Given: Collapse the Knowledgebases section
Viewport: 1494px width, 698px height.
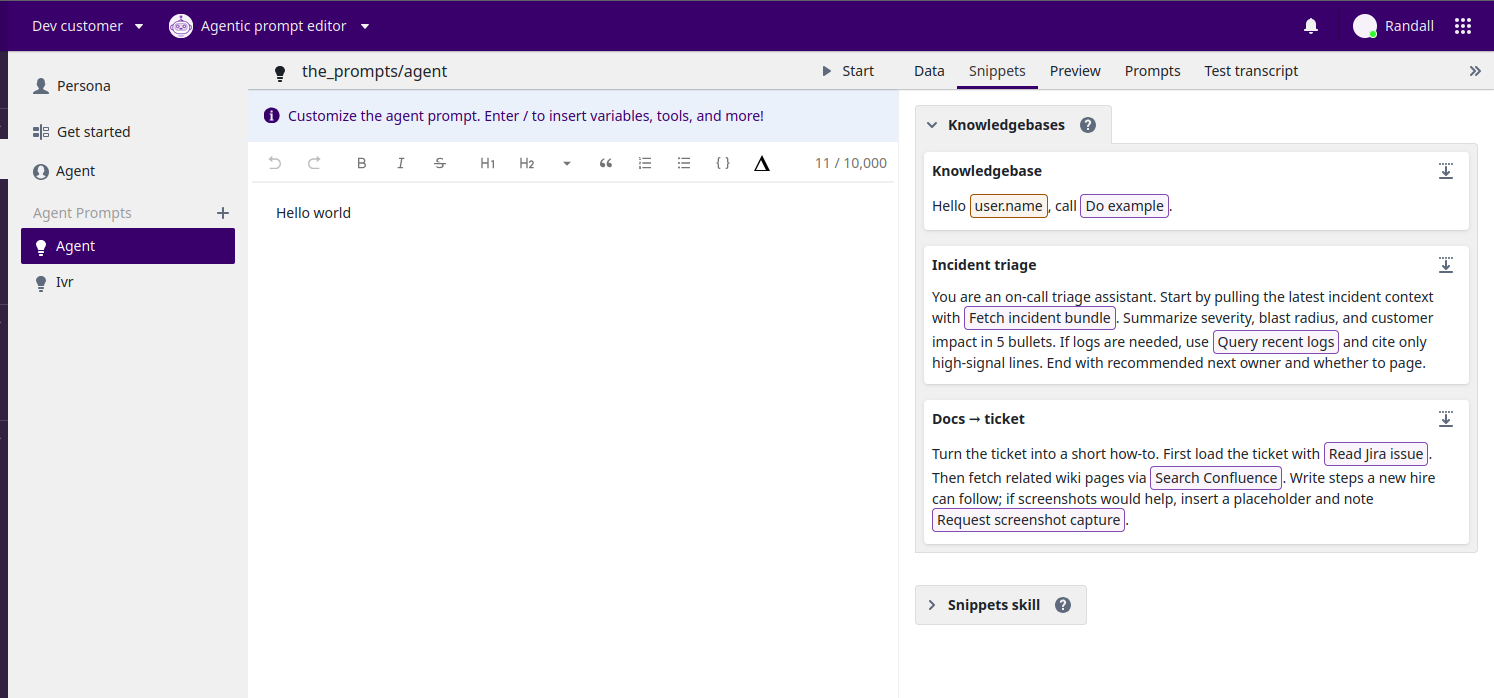Looking at the screenshot, I should click(932, 124).
